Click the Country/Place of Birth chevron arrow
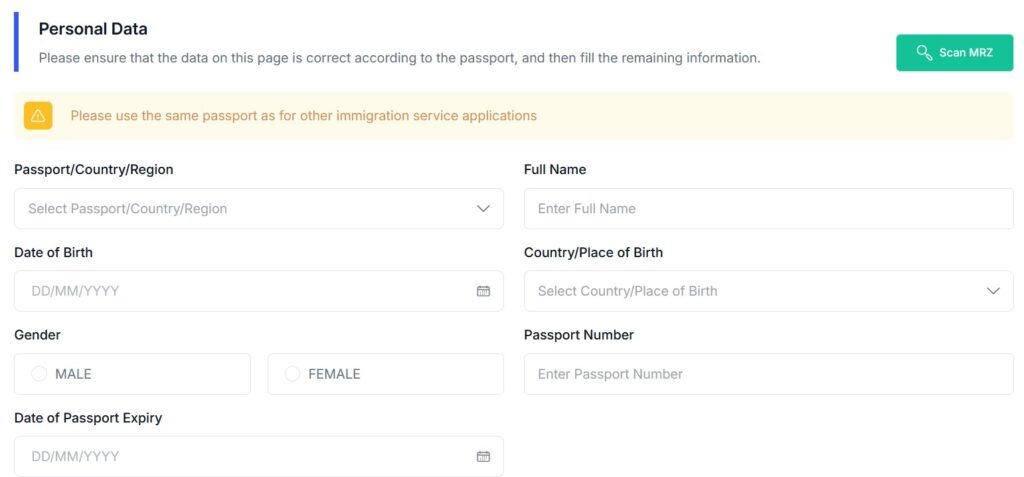 (x=993, y=291)
